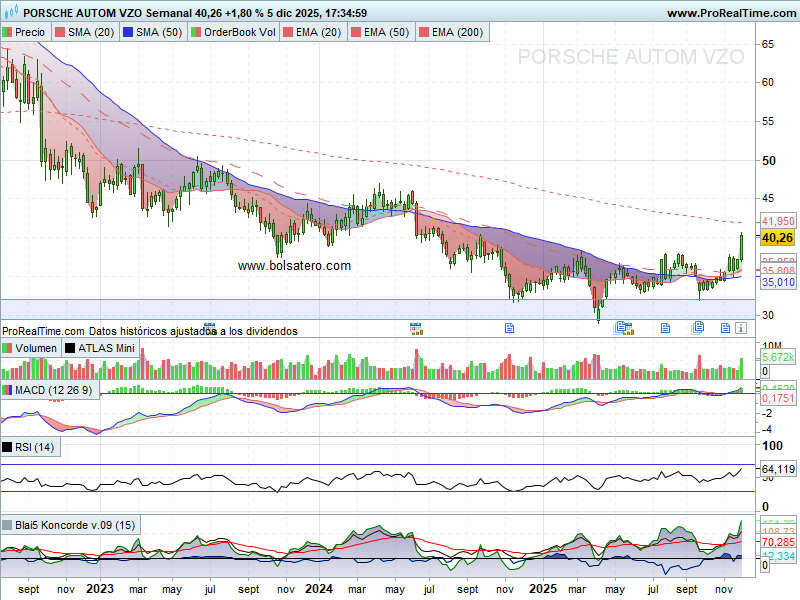
Task: Click the Koncorde value label 12,334
Action: coord(778,556)
